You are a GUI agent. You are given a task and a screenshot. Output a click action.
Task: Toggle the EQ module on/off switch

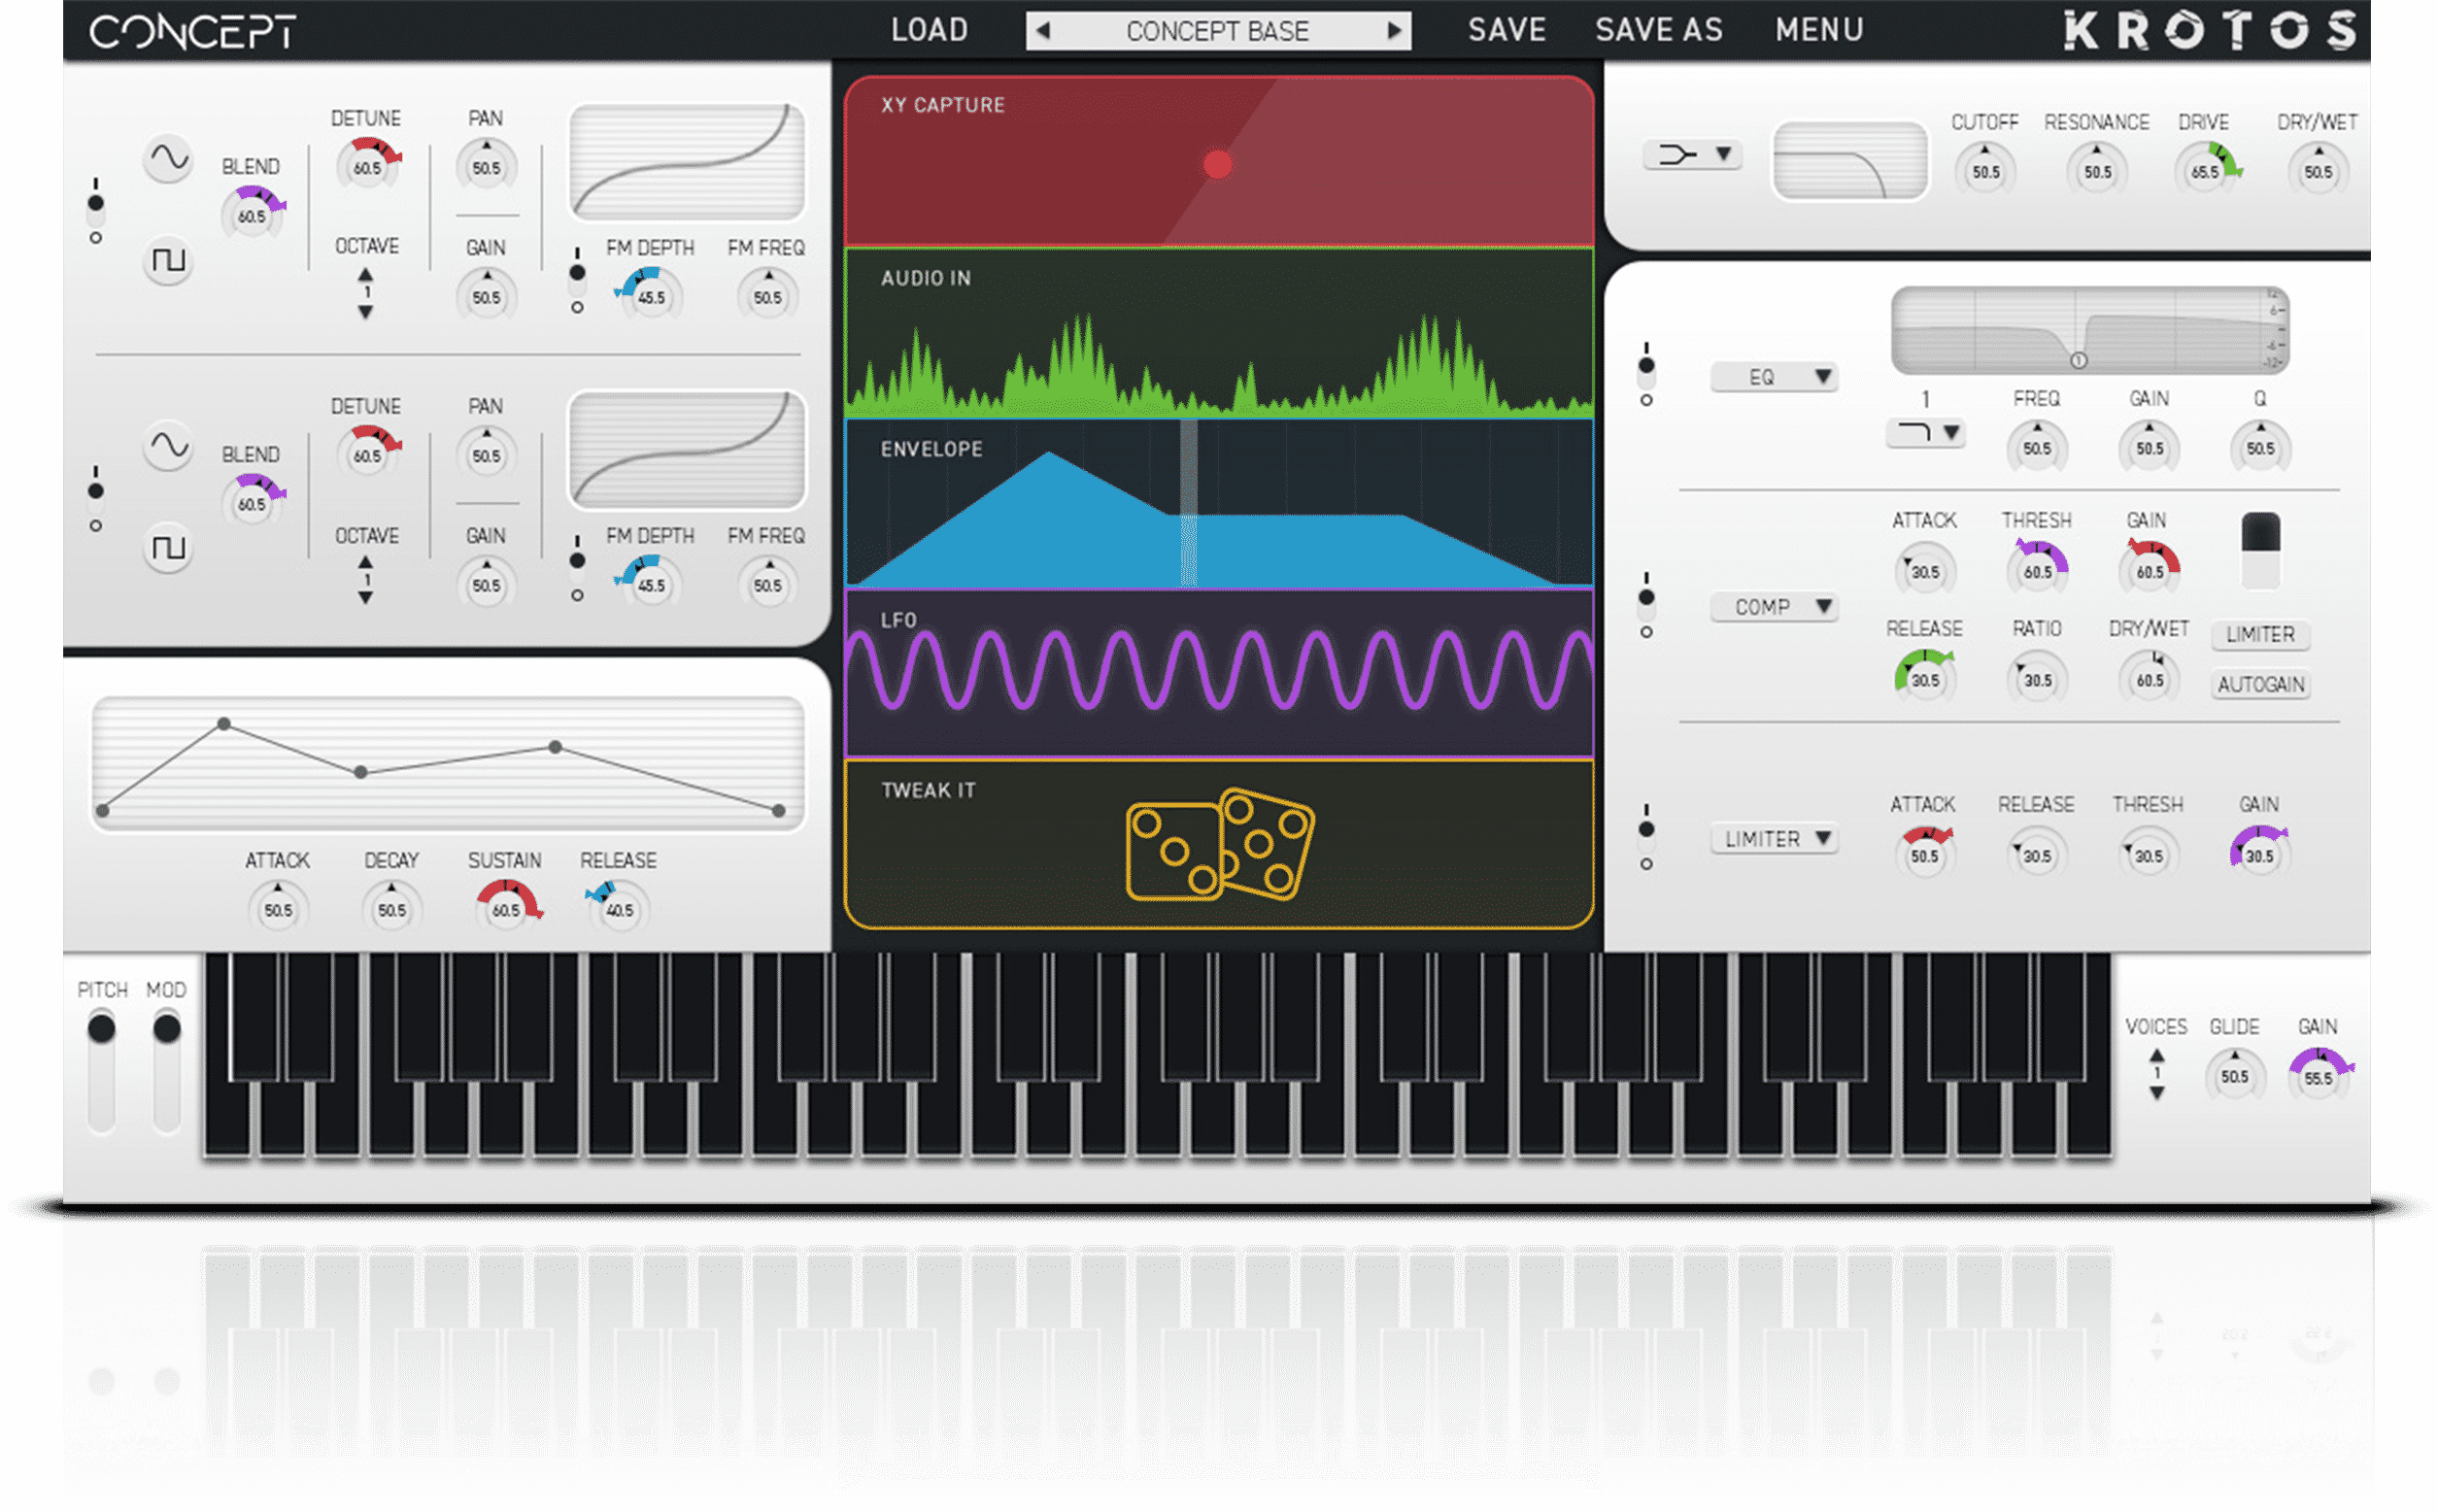[x=1646, y=372]
